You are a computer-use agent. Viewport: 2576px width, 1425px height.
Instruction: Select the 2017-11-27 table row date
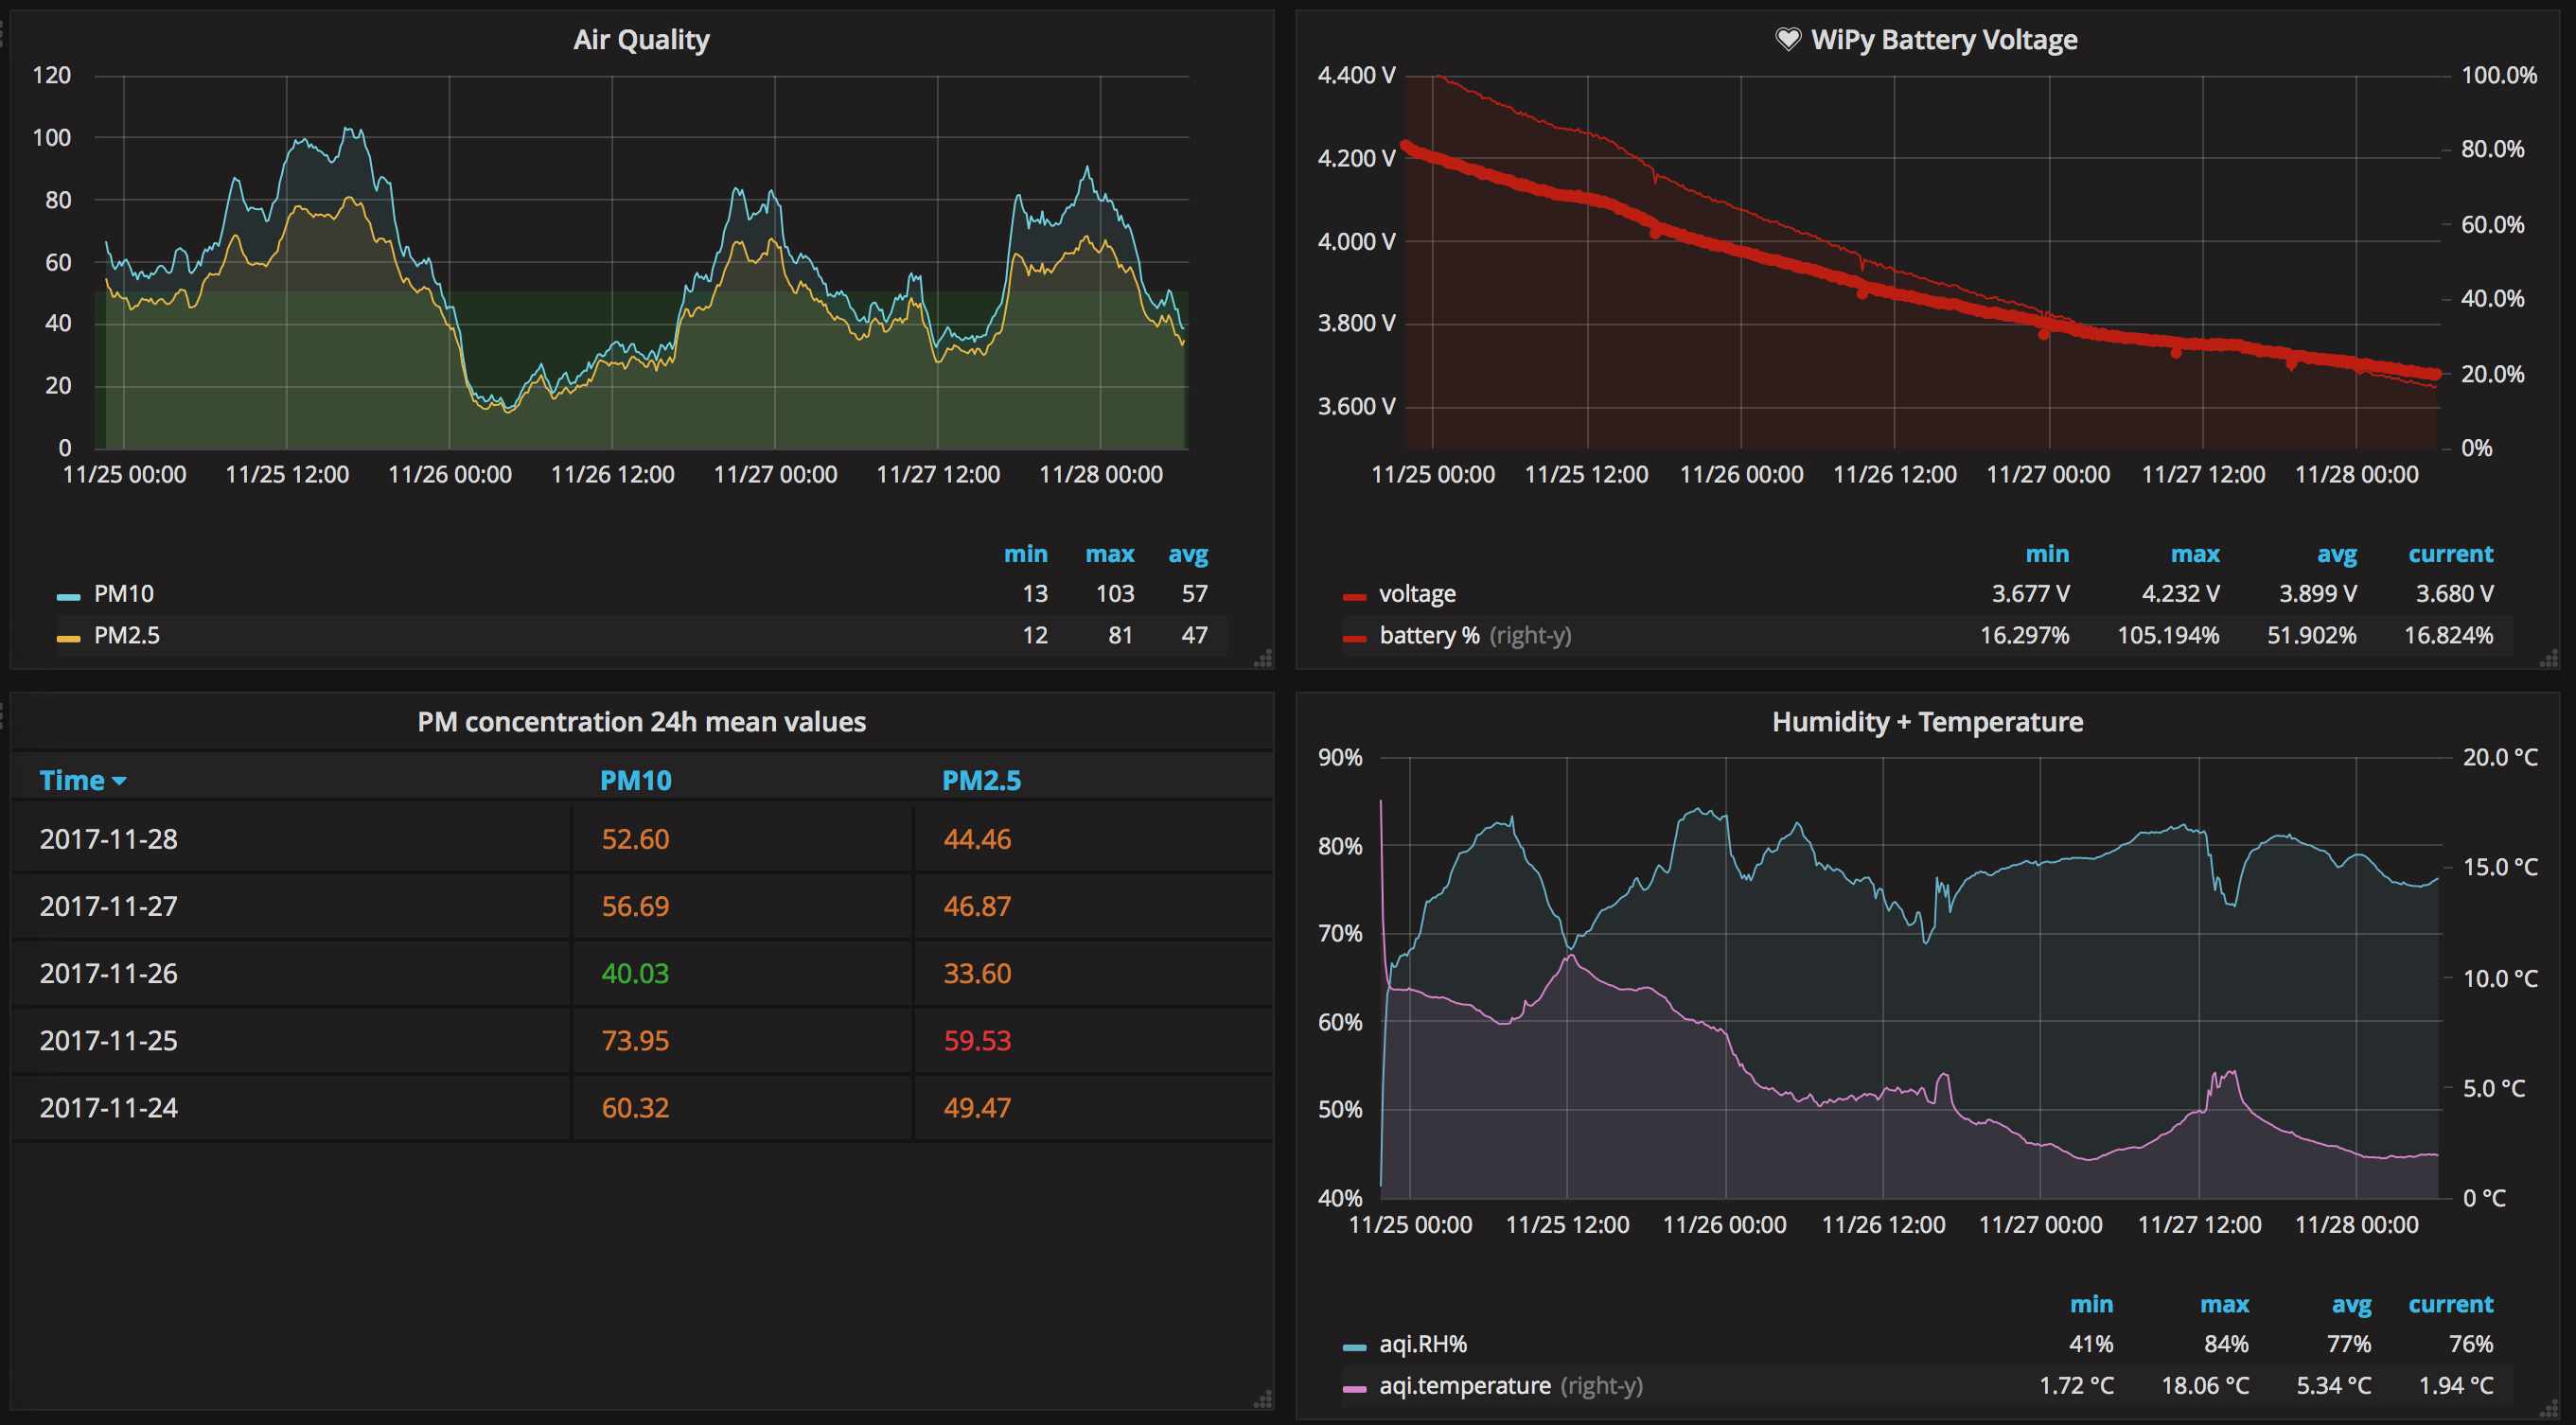coord(109,906)
